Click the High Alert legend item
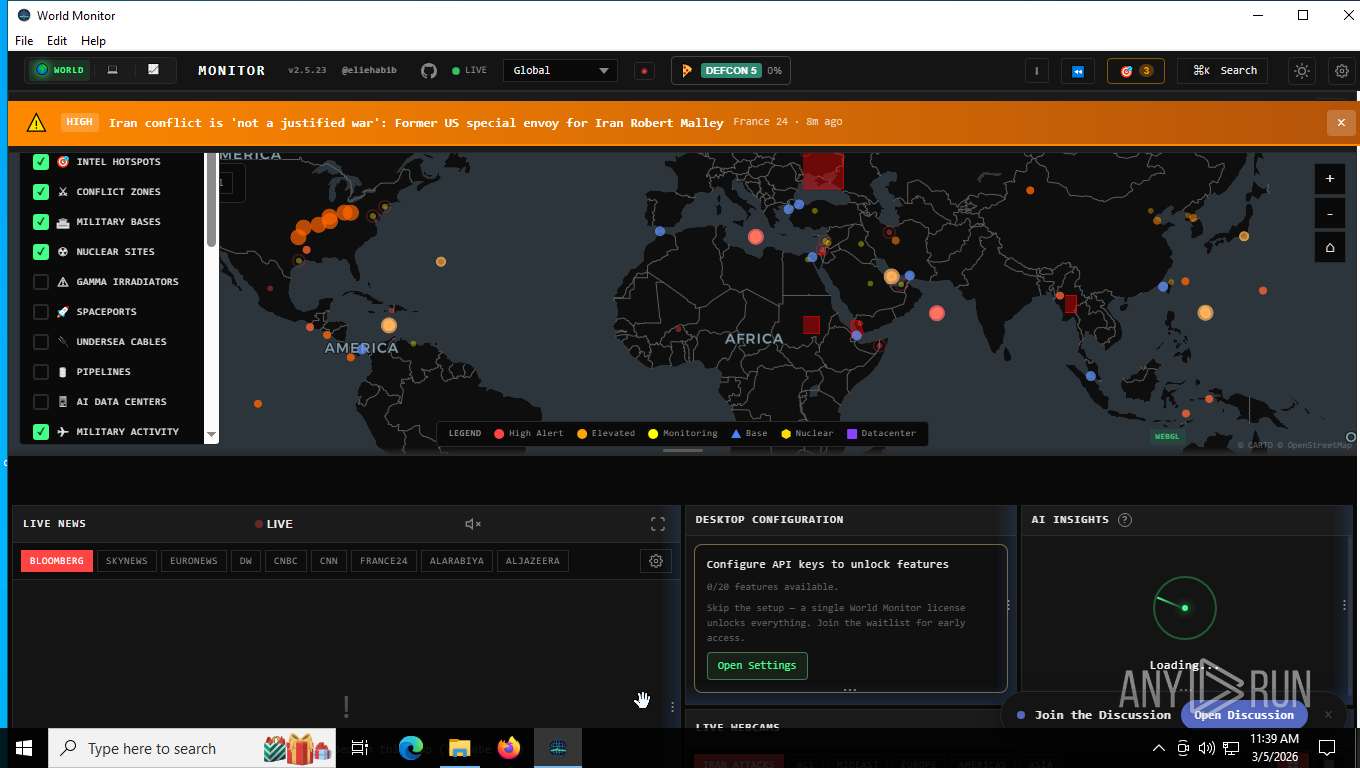This screenshot has height=768, width=1360. (529, 433)
